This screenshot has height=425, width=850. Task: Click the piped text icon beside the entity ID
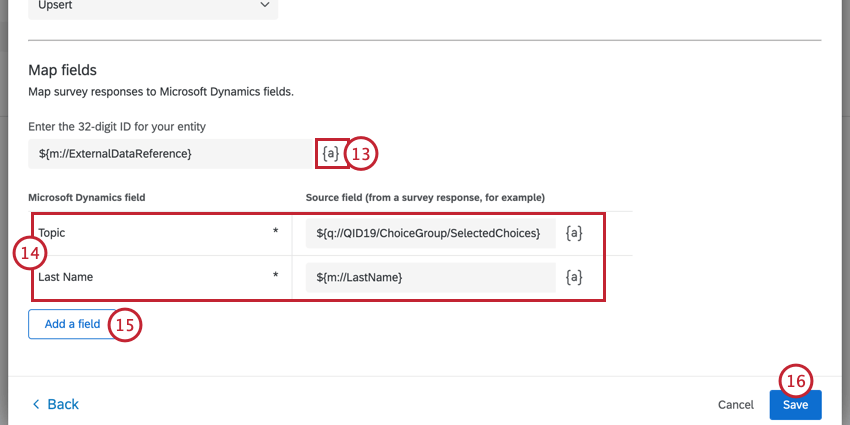pyautogui.click(x=330, y=153)
